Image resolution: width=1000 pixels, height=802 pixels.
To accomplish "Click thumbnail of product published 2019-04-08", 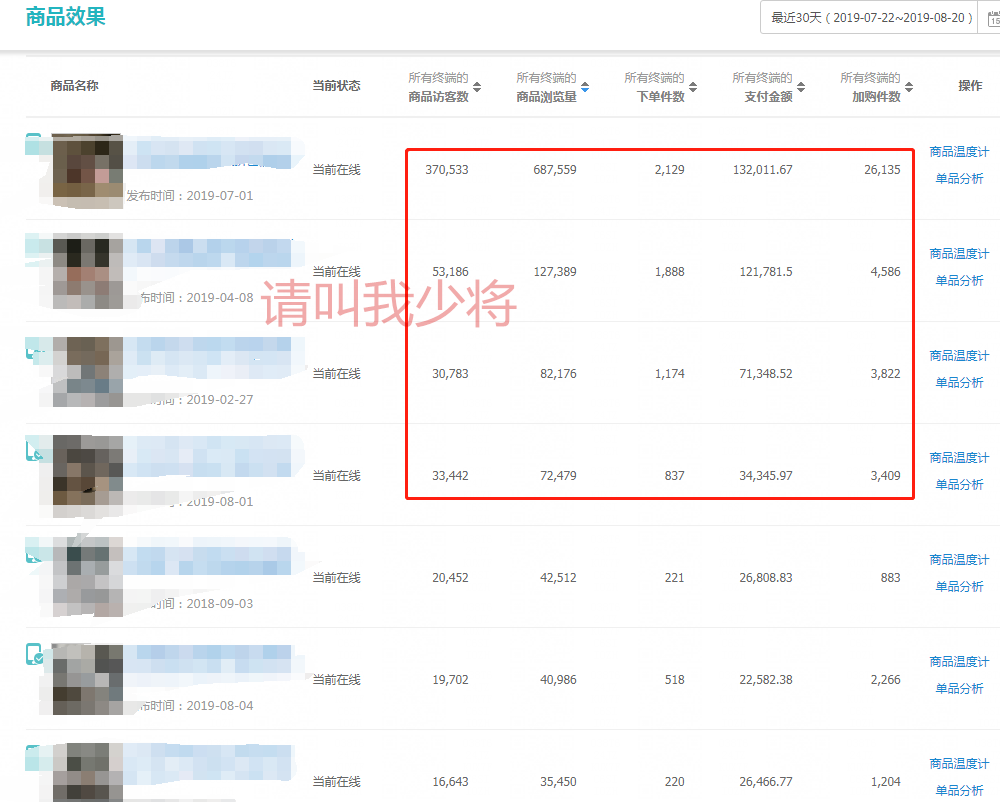I will [x=87, y=270].
